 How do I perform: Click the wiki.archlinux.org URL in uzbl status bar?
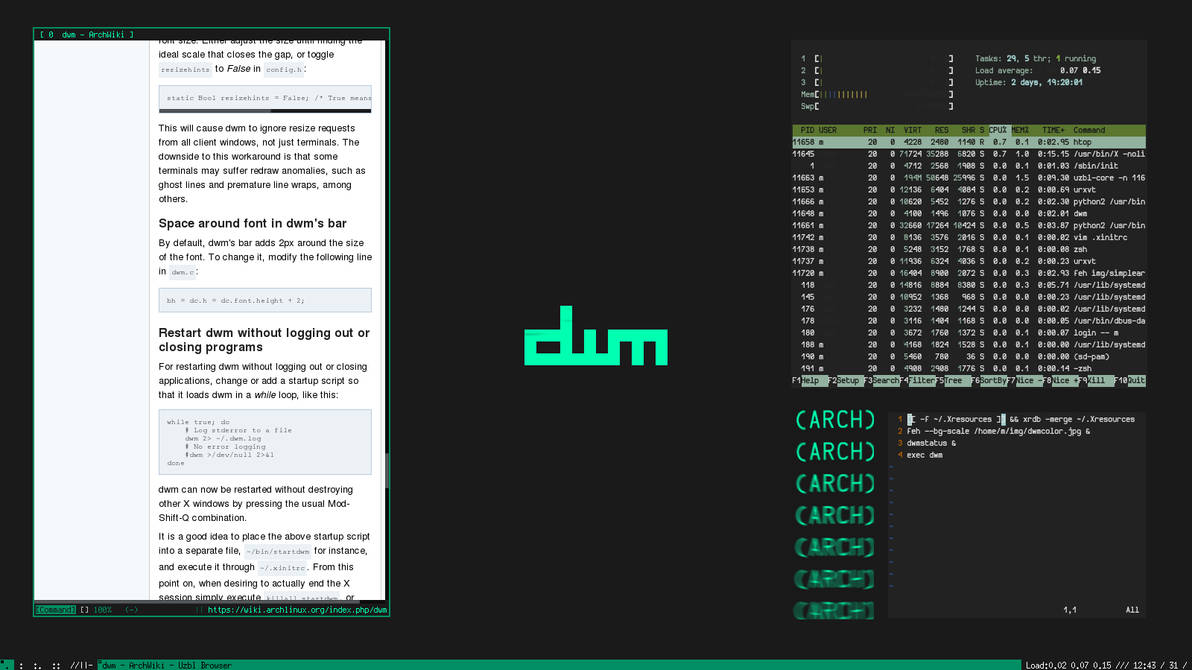[297, 610]
